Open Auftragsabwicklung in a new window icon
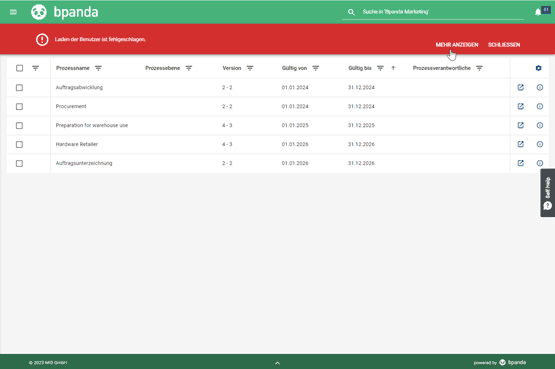The width and height of the screenshot is (555, 369). point(520,87)
